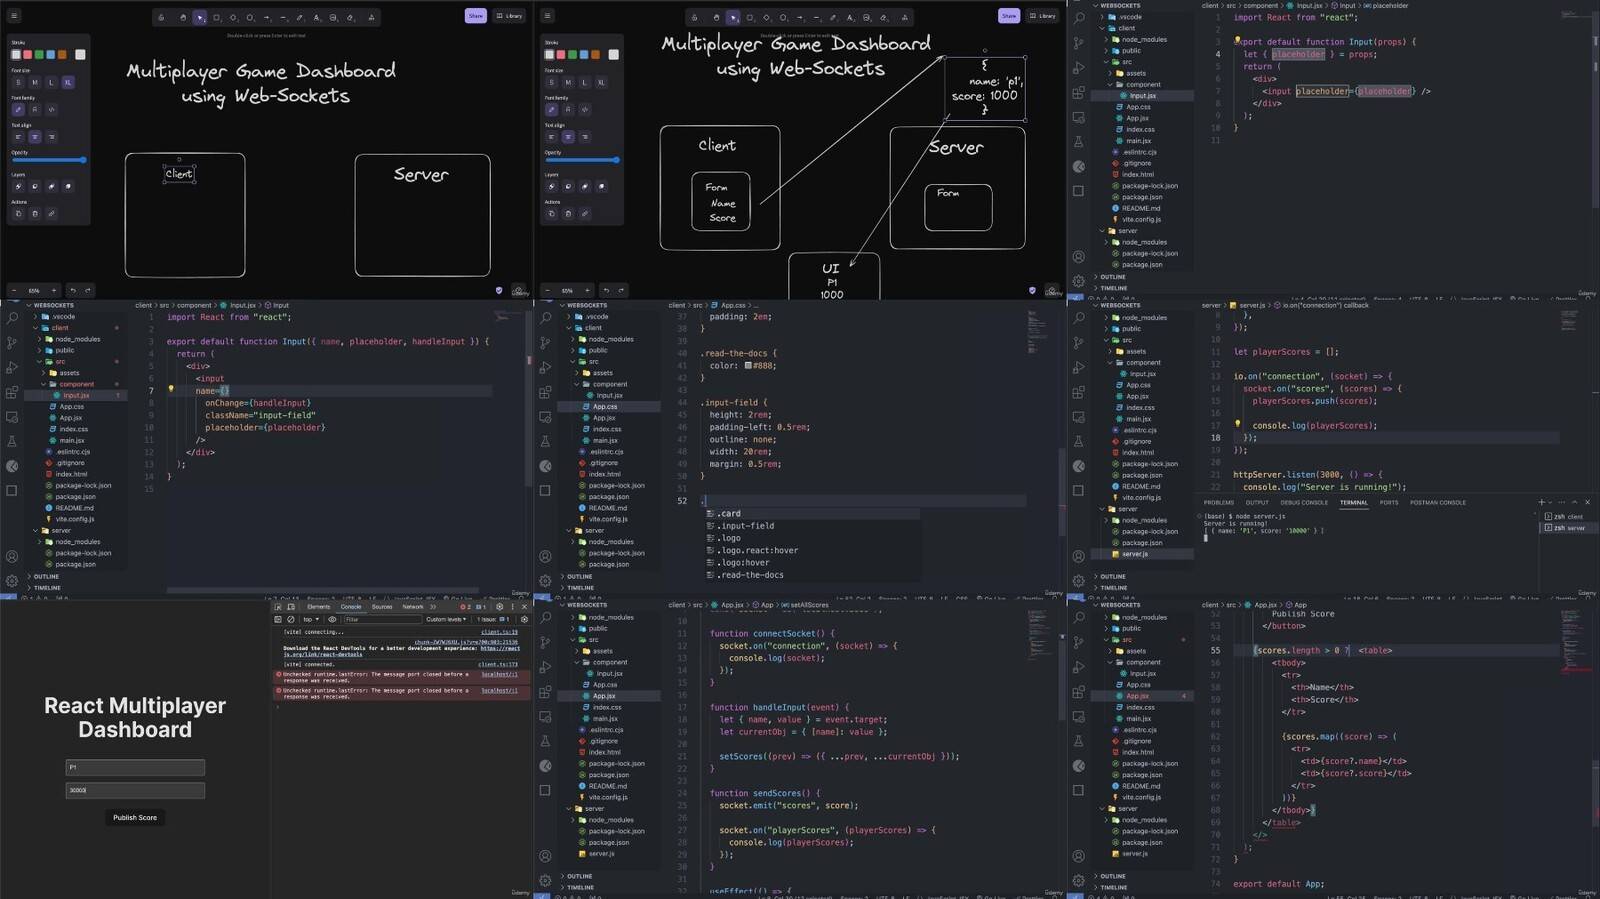Click Share in Excalidraw with empty Server box
Image resolution: width=1600 pixels, height=899 pixels.
click(x=475, y=16)
